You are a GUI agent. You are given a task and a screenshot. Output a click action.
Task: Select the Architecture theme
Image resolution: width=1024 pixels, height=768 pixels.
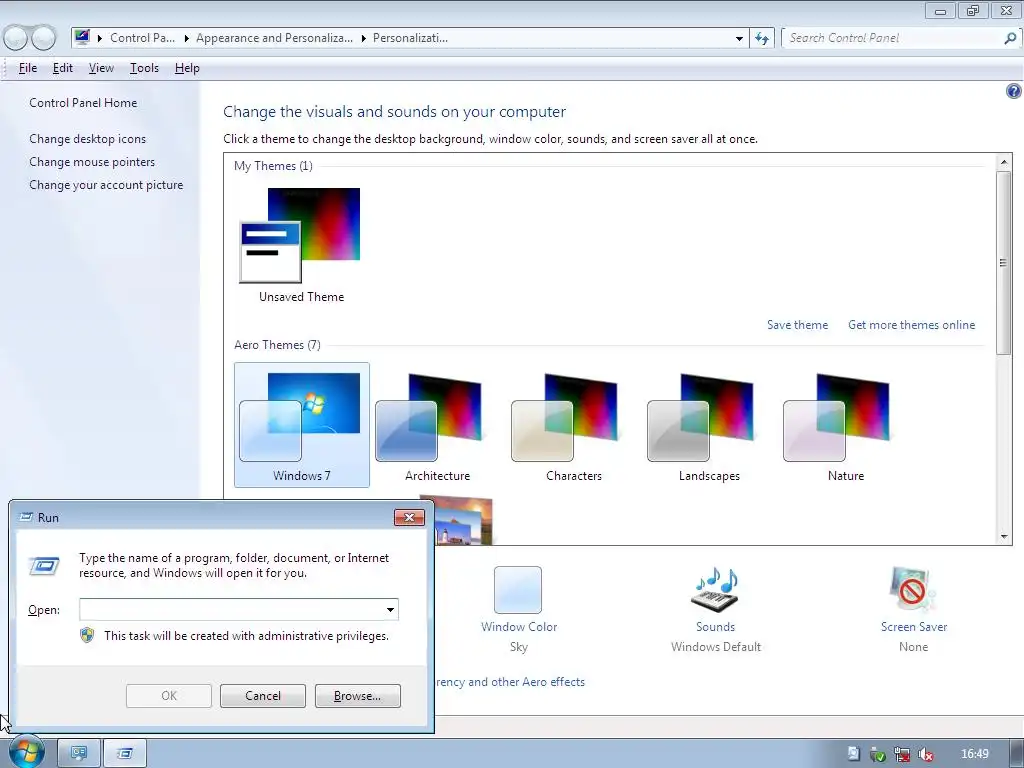click(x=438, y=424)
